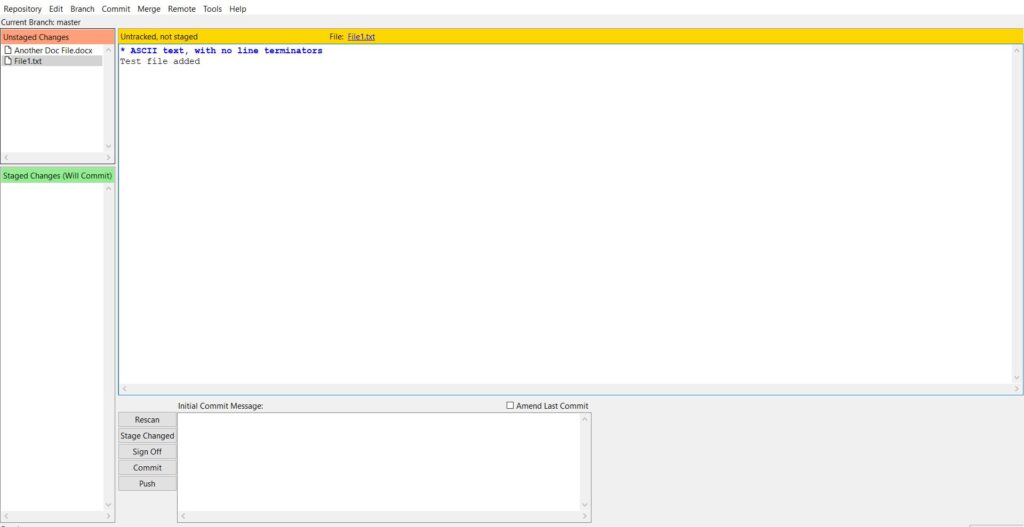This screenshot has width=1024, height=527.
Task: Click the staged list scrollbar up arrow
Action: pyautogui.click(x=108, y=189)
